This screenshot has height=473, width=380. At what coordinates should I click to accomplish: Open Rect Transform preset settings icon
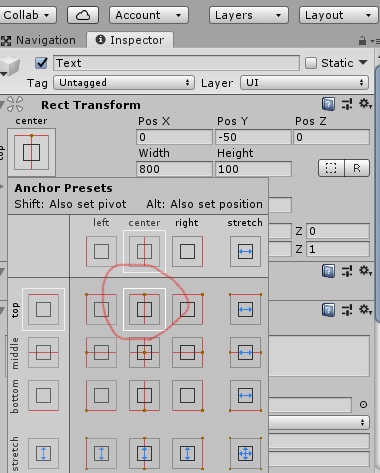pos(347,104)
